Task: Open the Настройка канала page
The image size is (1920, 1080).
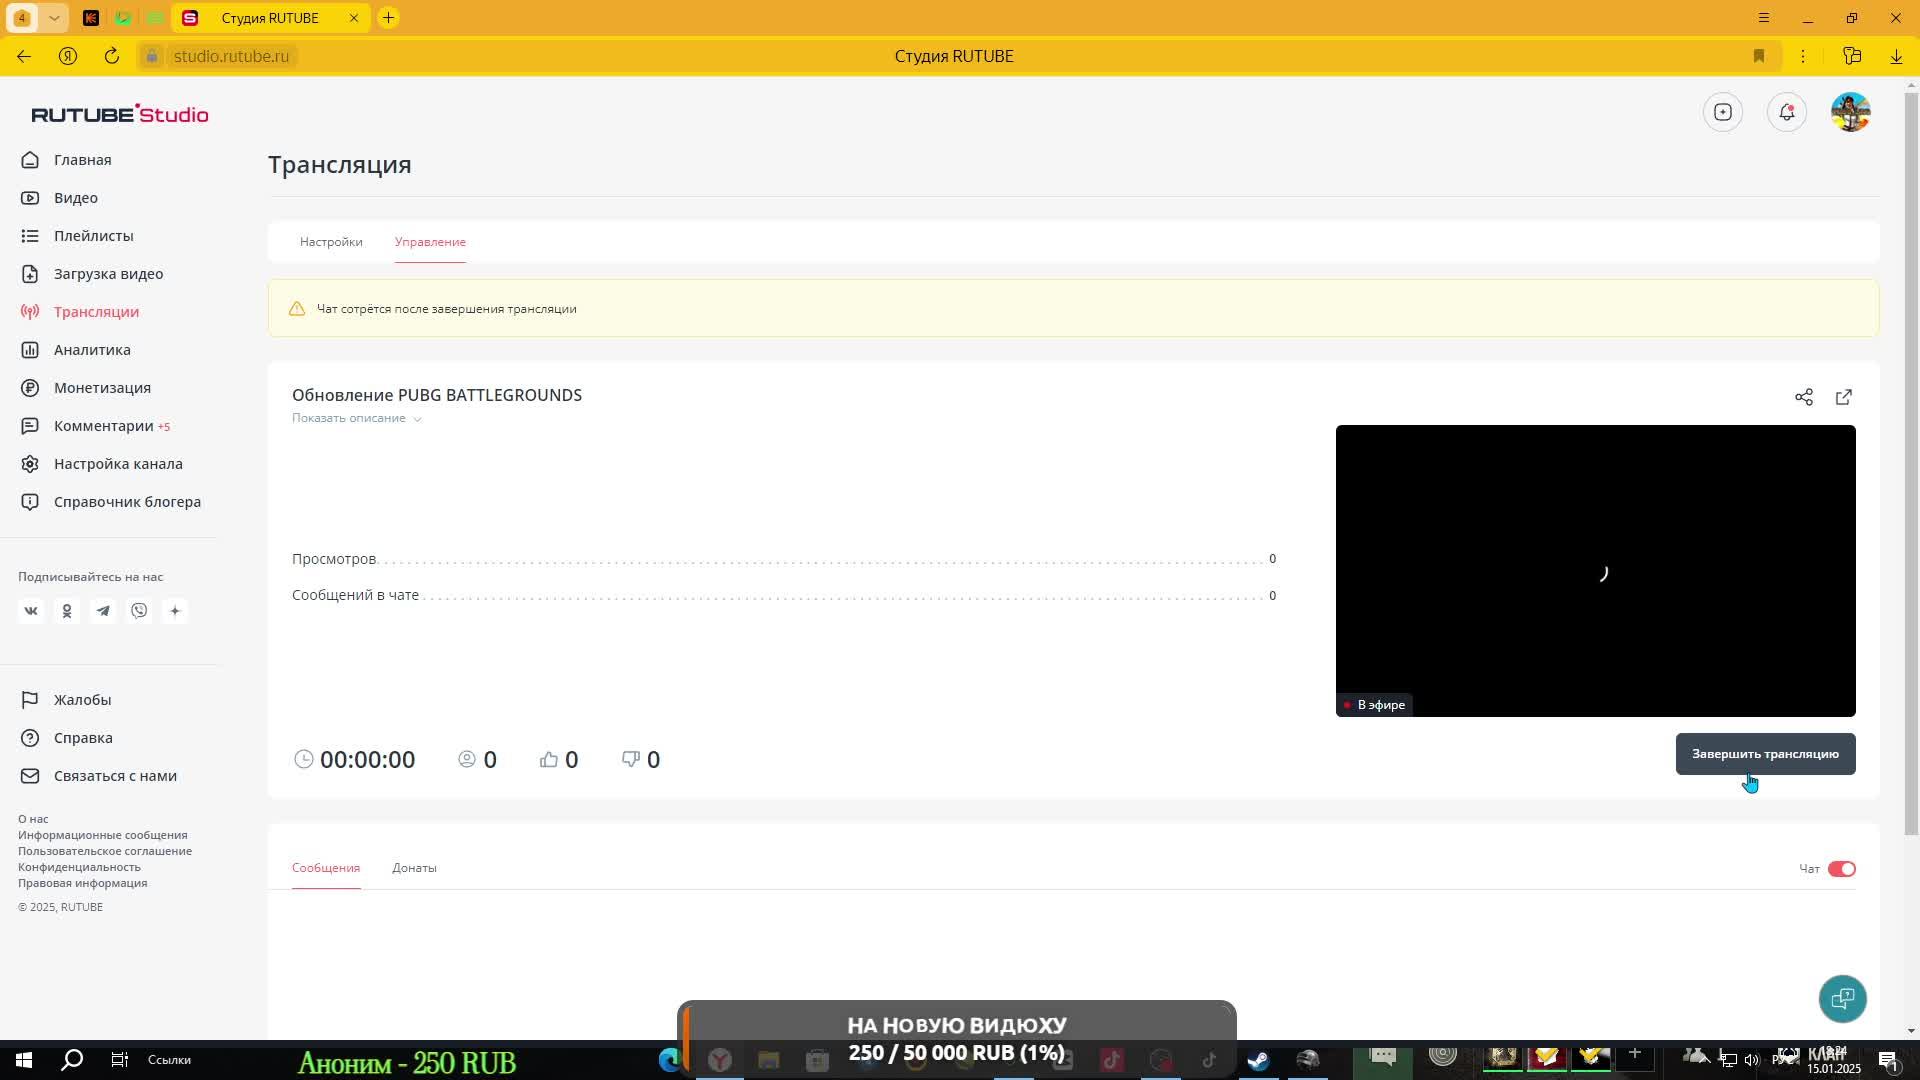Action: (118, 464)
